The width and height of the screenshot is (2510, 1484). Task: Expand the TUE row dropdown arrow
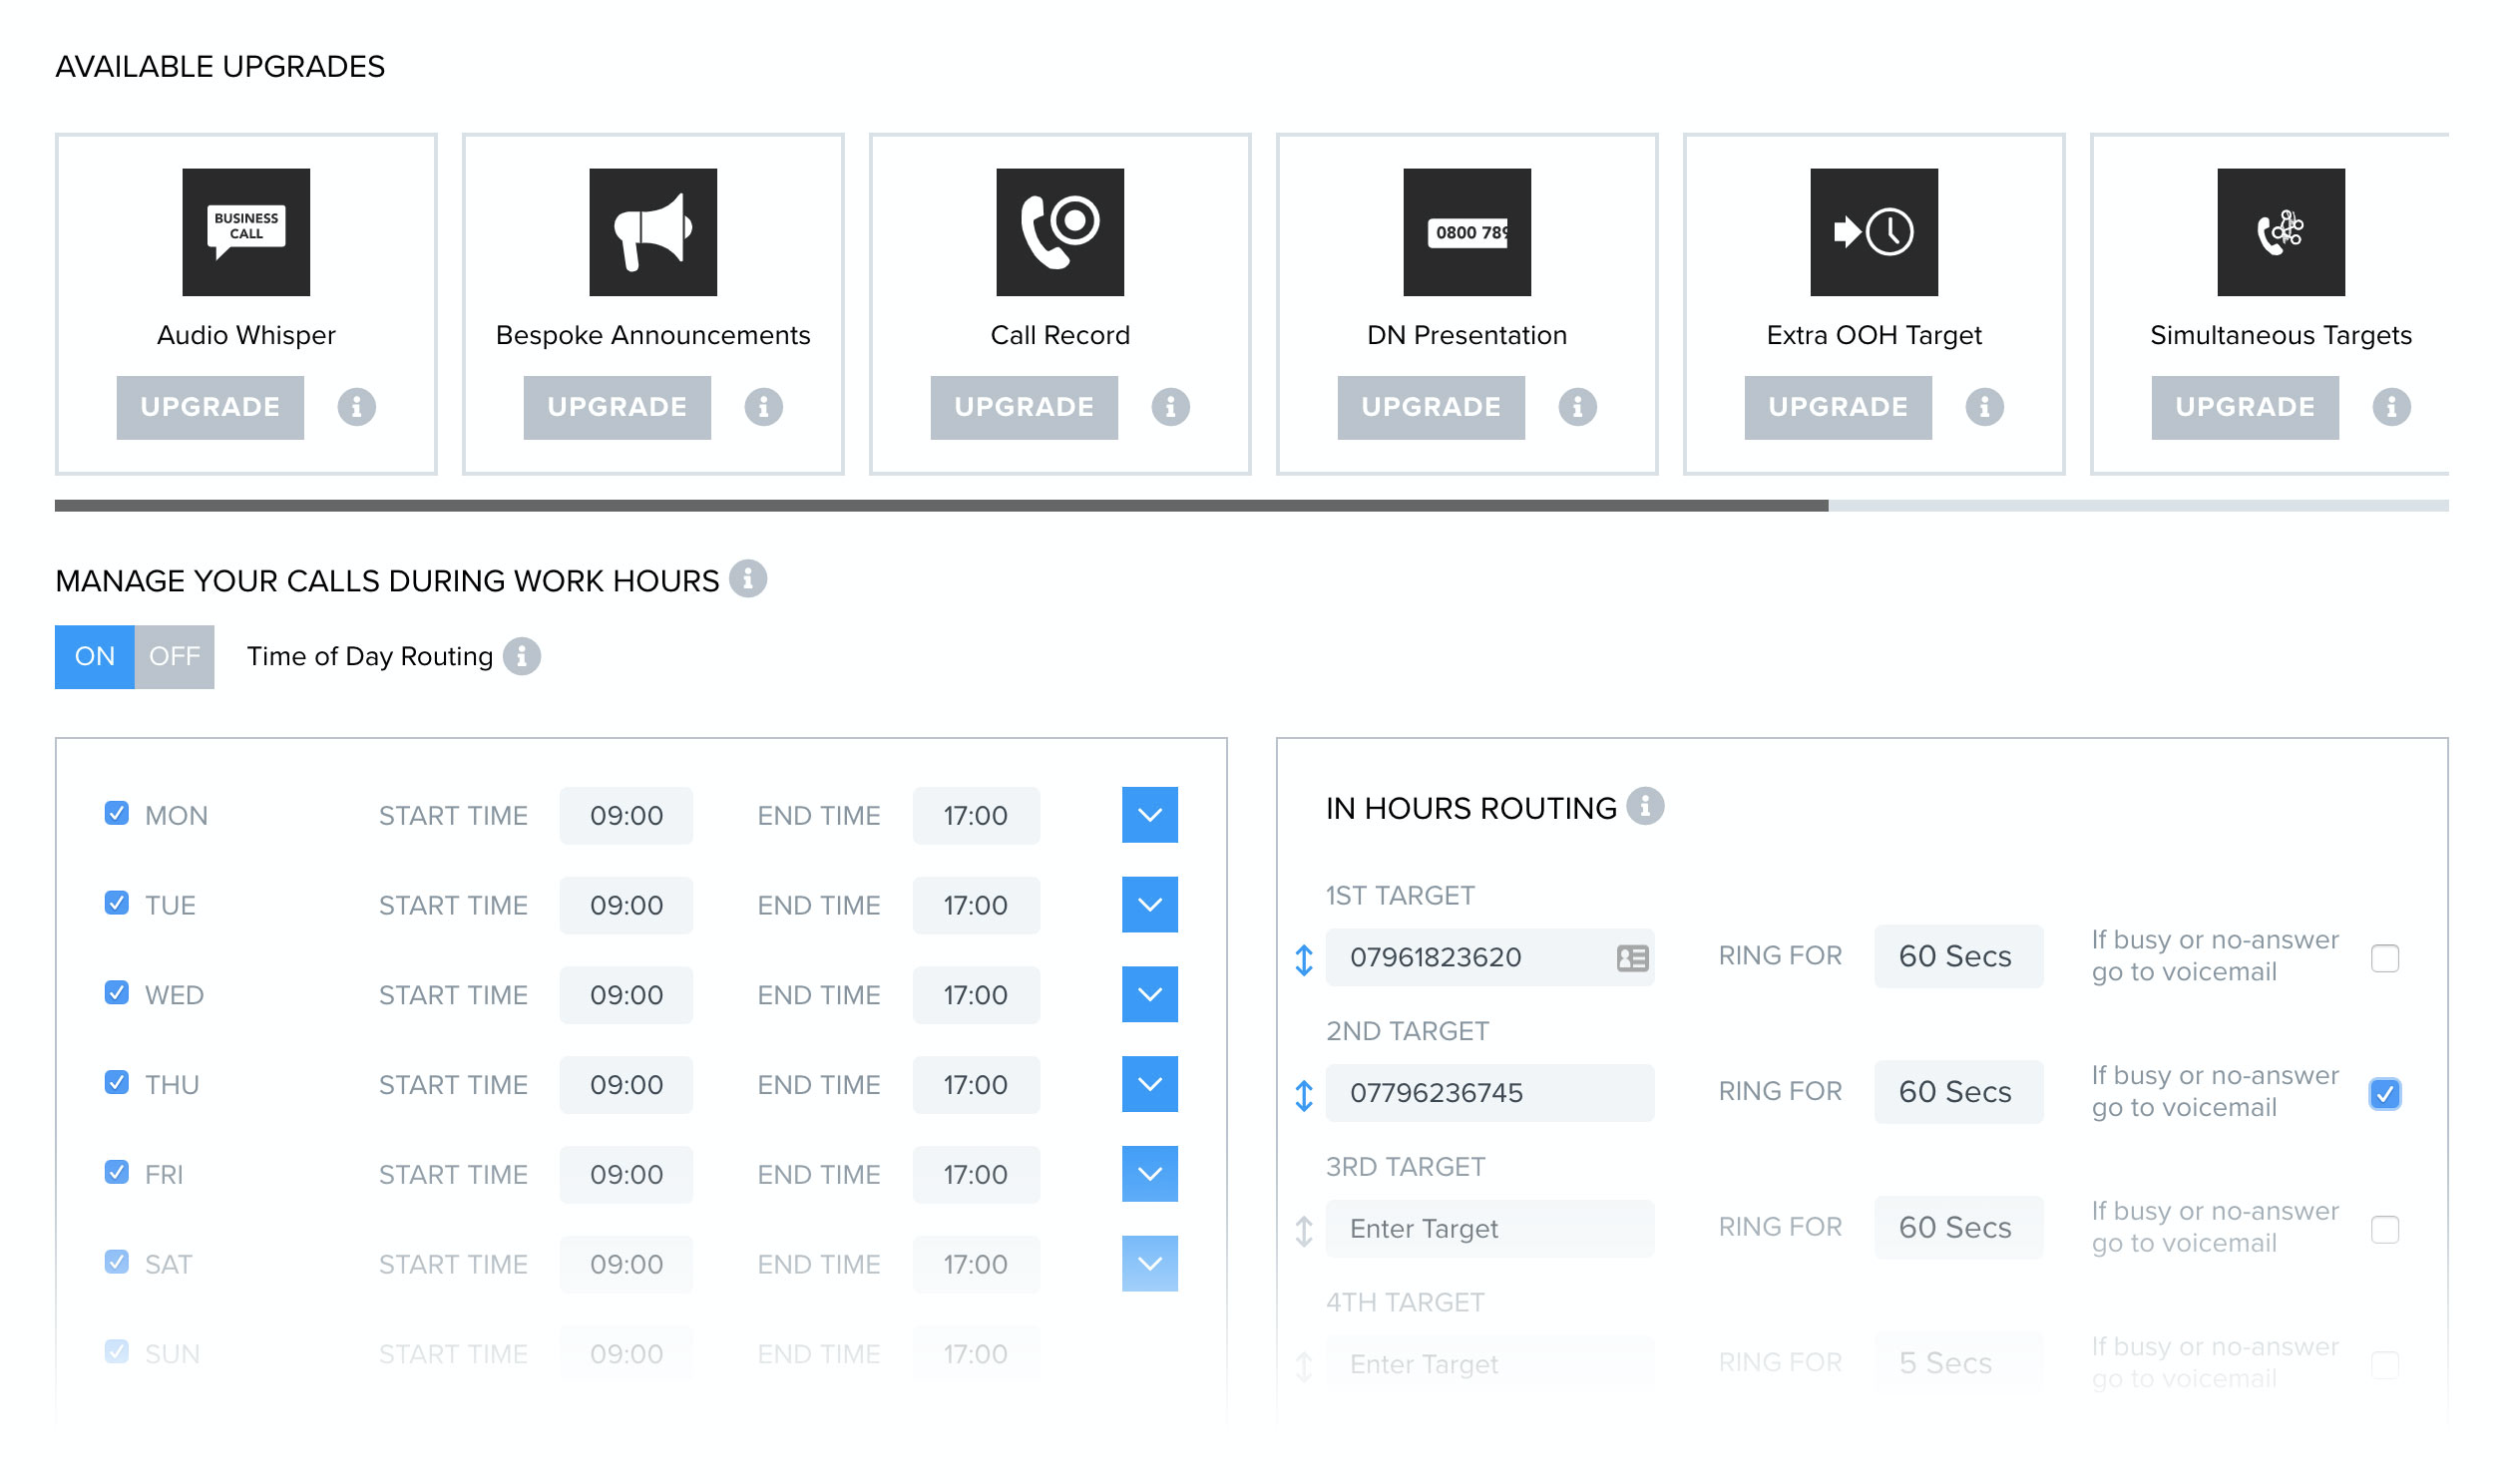(x=1150, y=905)
